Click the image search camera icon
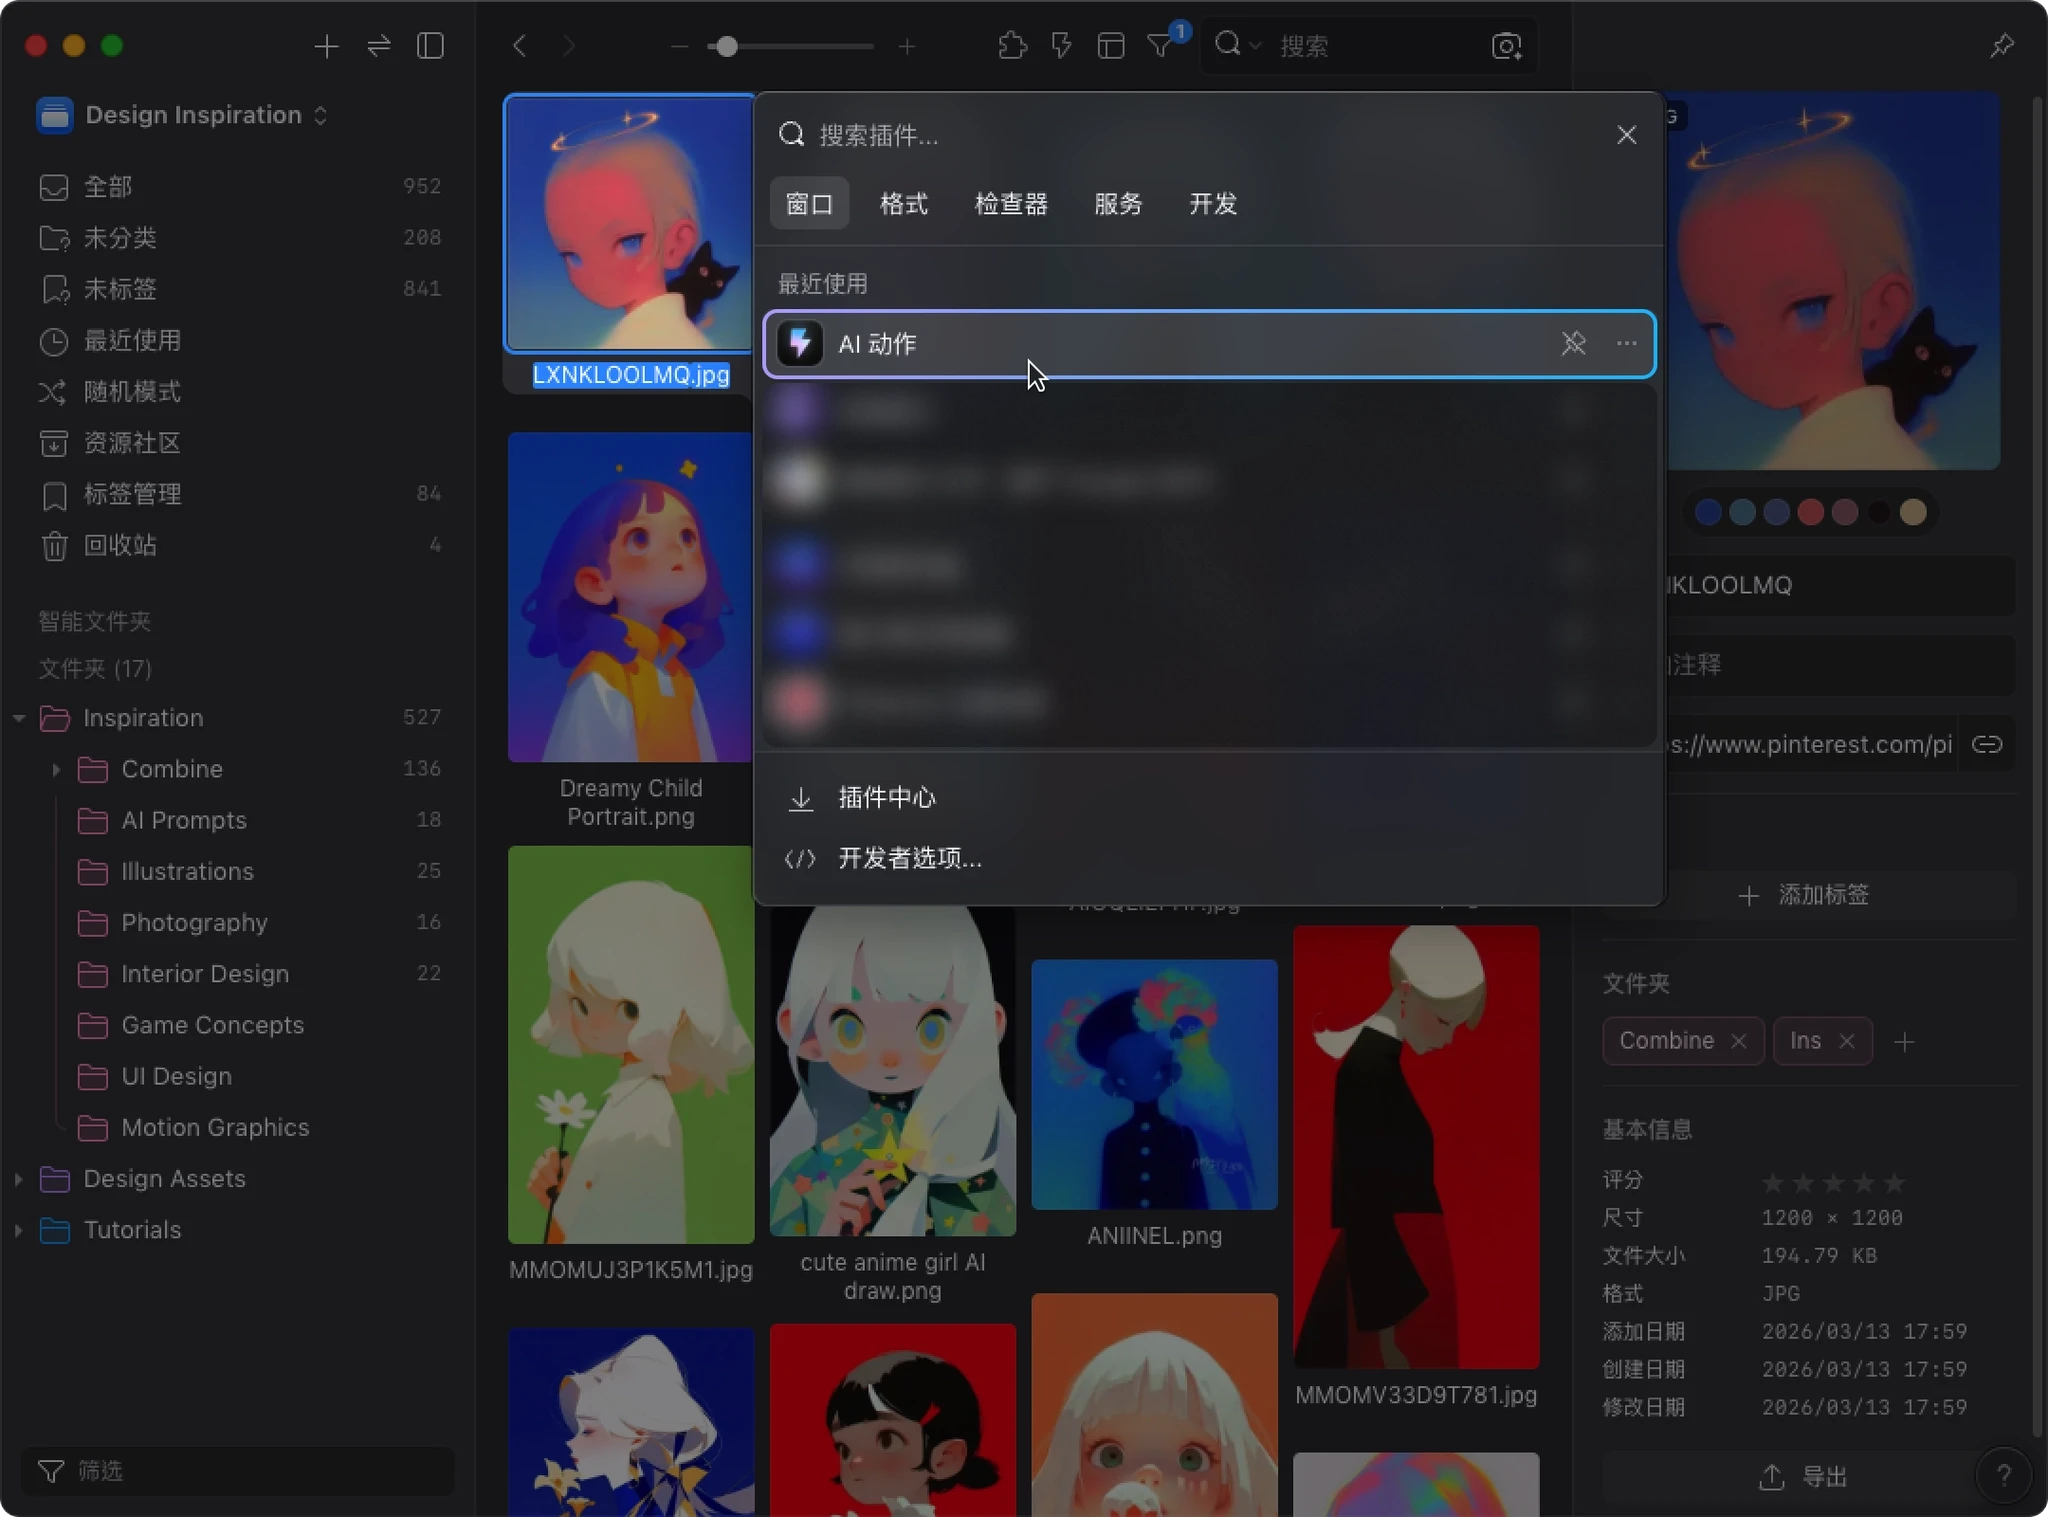This screenshot has height=1517, width=2048. click(x=1506, y=46)
